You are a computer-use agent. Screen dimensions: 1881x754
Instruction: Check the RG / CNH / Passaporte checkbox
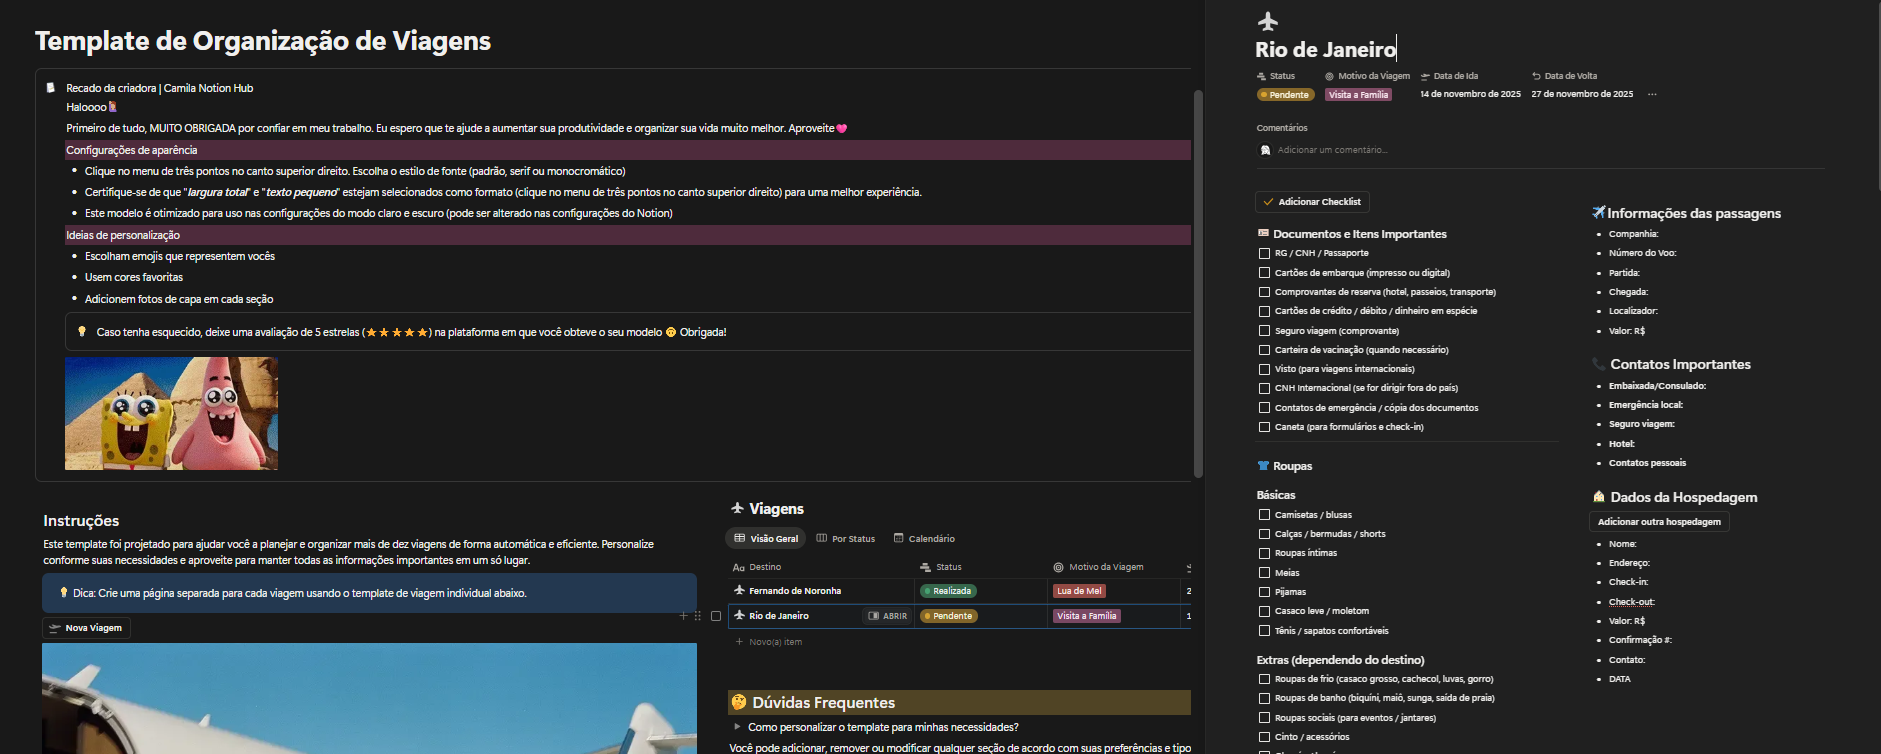tap(1264, 254)
